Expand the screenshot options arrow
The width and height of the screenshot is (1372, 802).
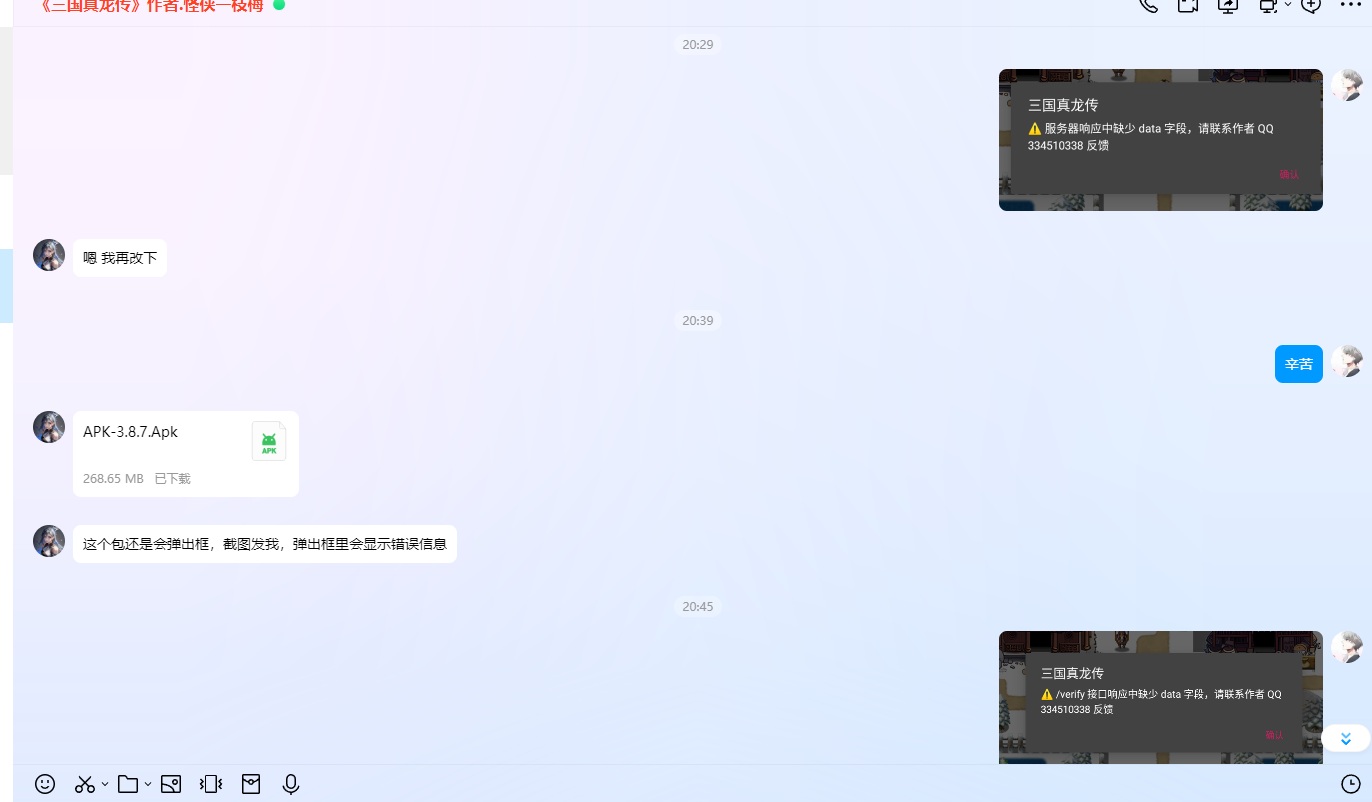coord(105,784)
